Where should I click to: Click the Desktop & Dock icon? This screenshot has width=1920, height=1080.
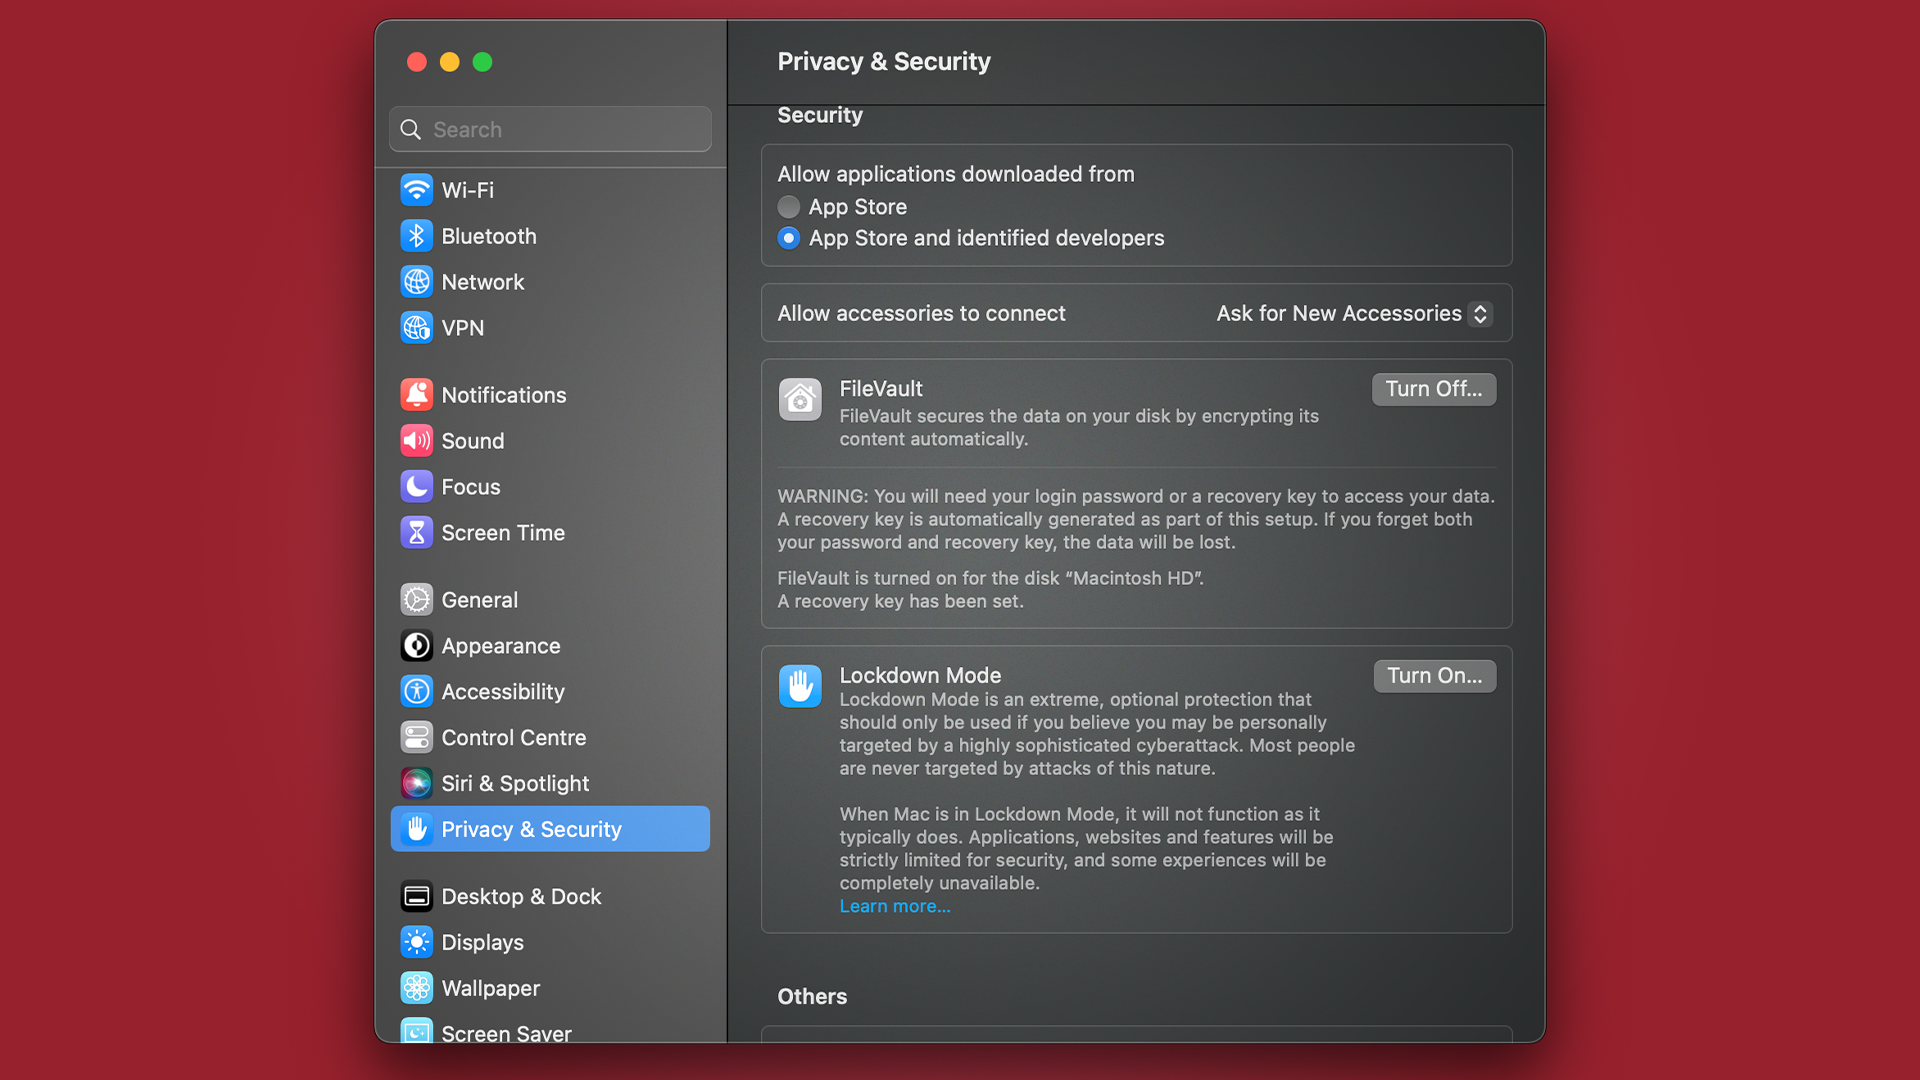point(417,897)
